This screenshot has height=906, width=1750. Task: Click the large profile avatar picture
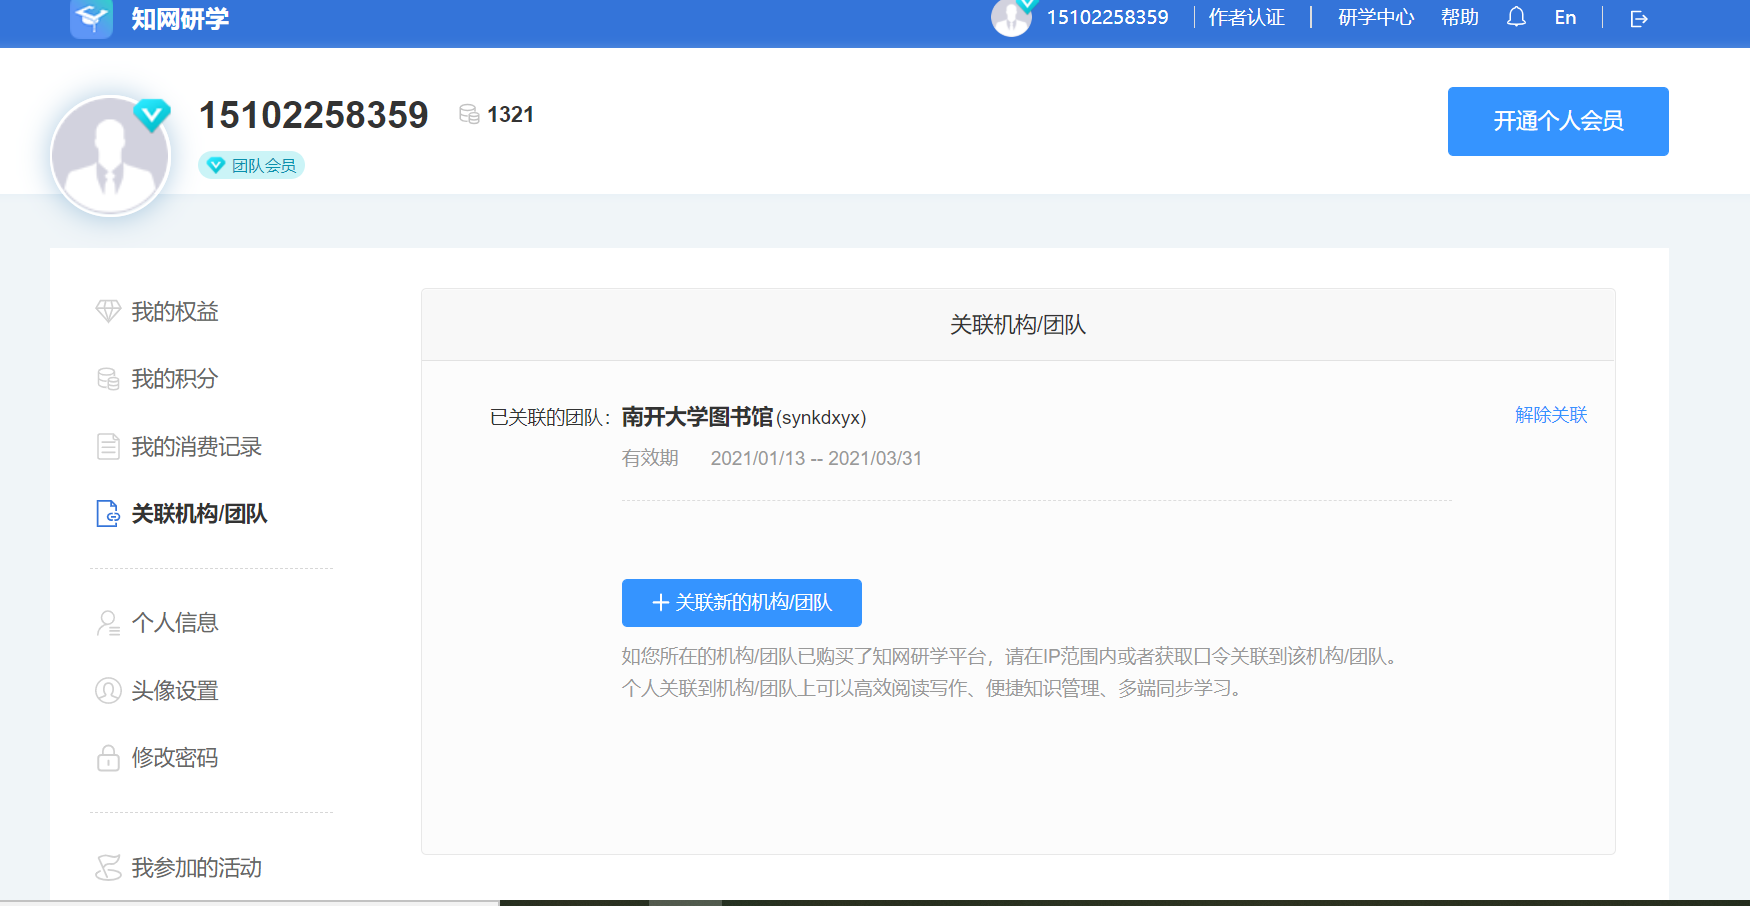110,156
